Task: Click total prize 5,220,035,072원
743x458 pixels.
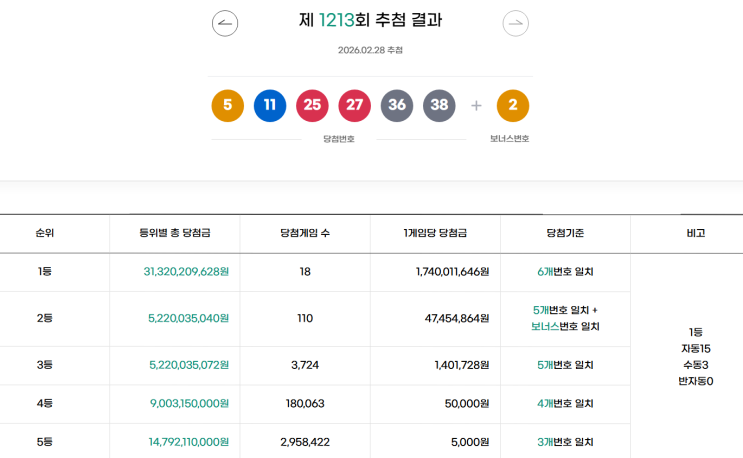Action: point(189,365)
